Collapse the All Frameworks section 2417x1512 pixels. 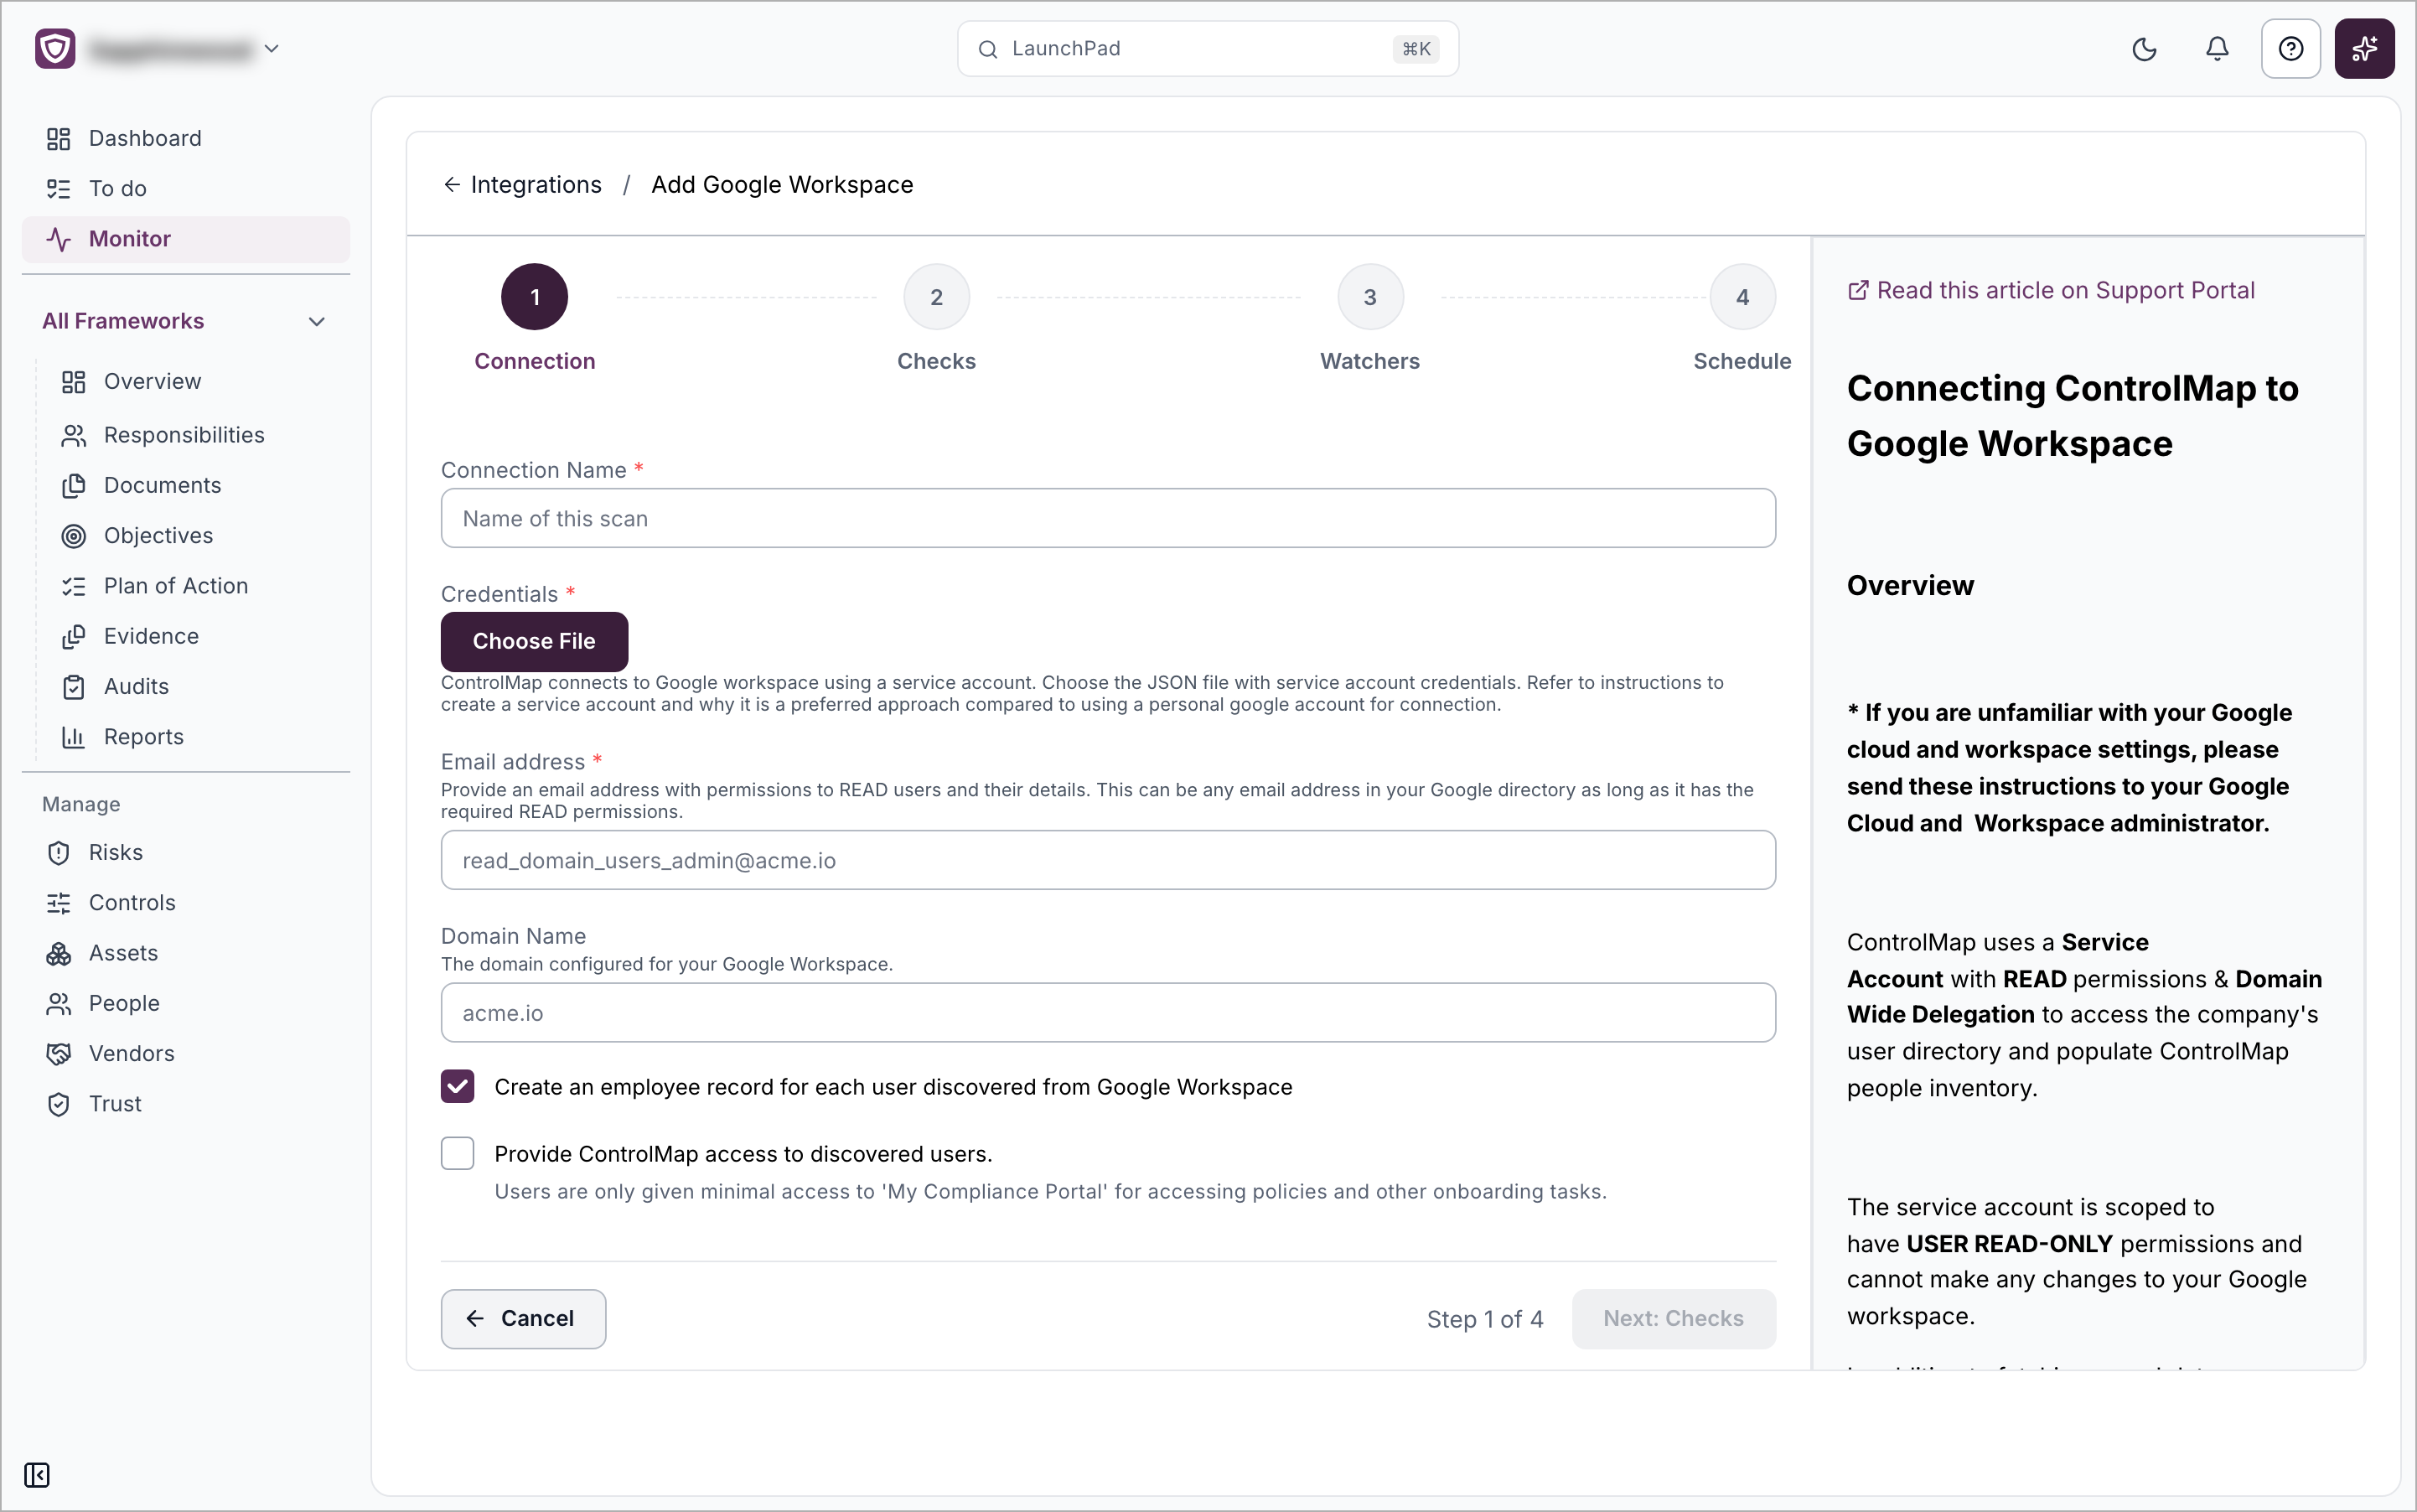click(317, 321)
